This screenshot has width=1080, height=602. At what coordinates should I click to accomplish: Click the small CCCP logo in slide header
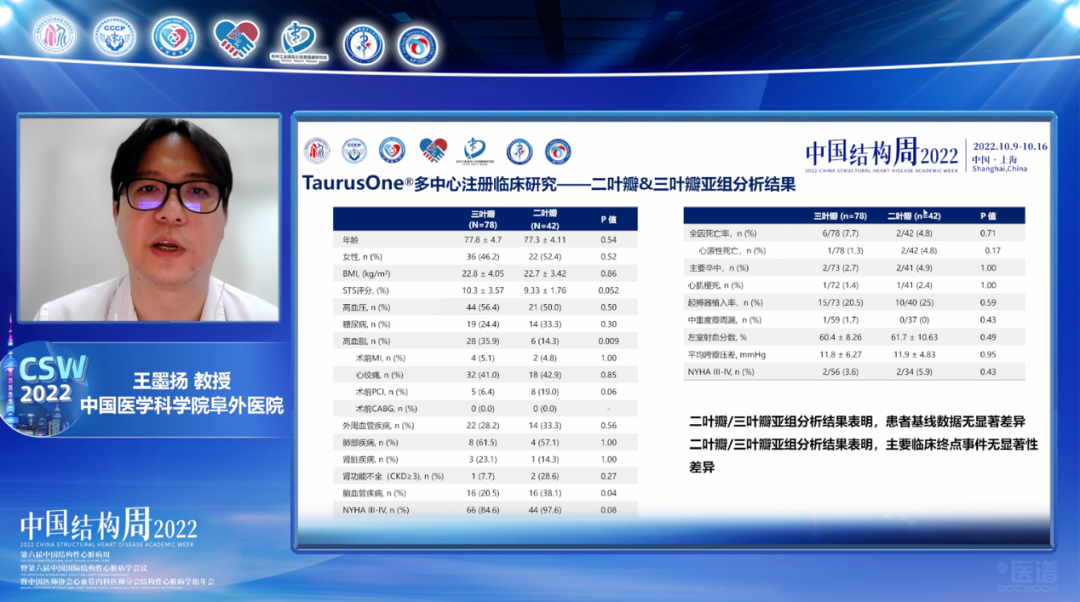coord(354,151)
